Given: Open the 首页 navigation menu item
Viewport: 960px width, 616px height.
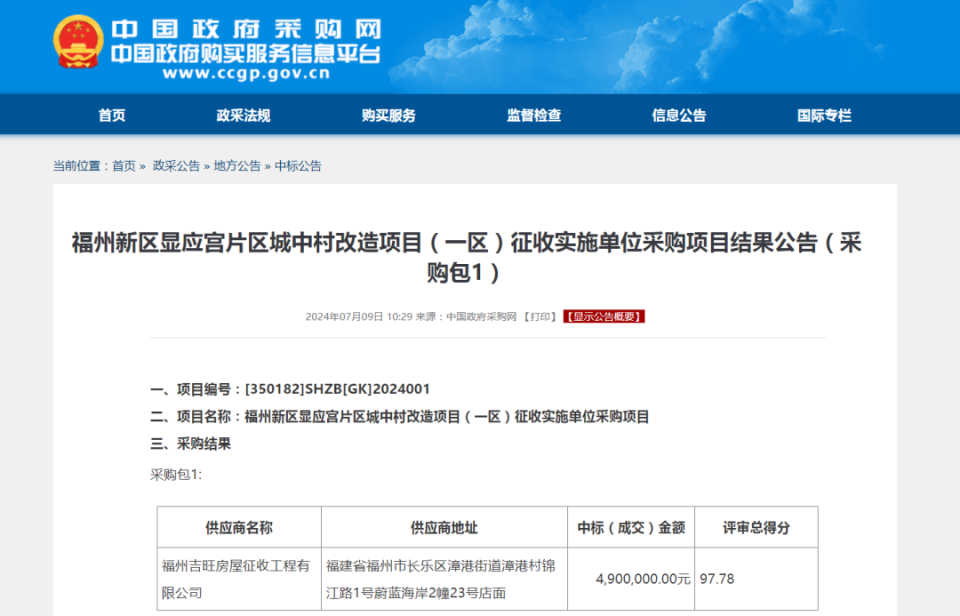Looking at the screenshot, I should click(x=111, y=115).
